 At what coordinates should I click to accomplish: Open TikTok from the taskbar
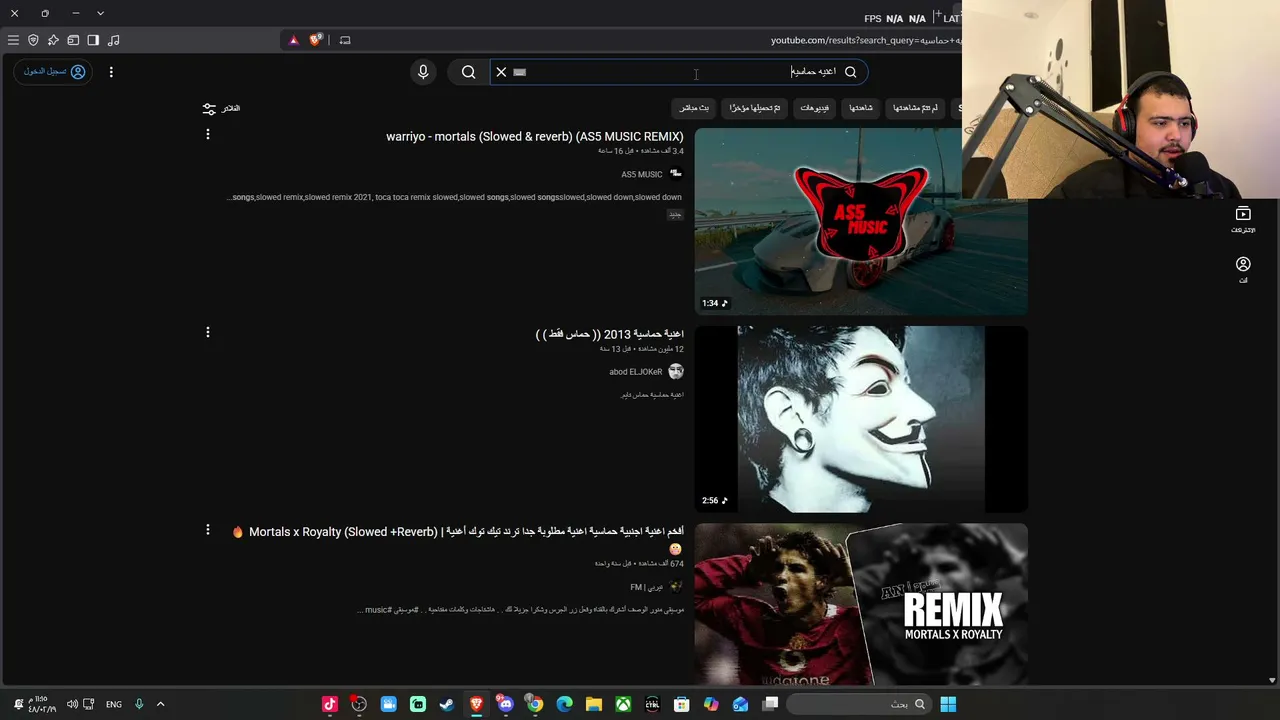[x=330, y=704]
